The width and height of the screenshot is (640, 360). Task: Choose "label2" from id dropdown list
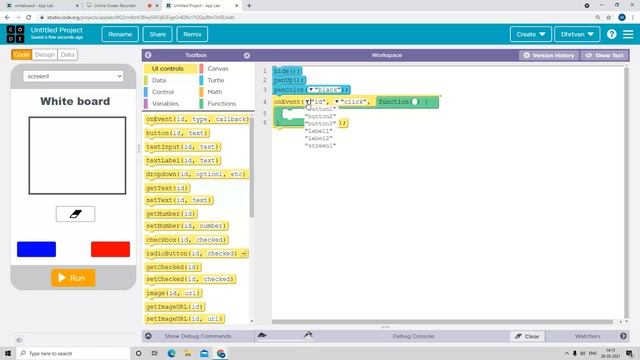pyautogui.click(x=319, y=138)
